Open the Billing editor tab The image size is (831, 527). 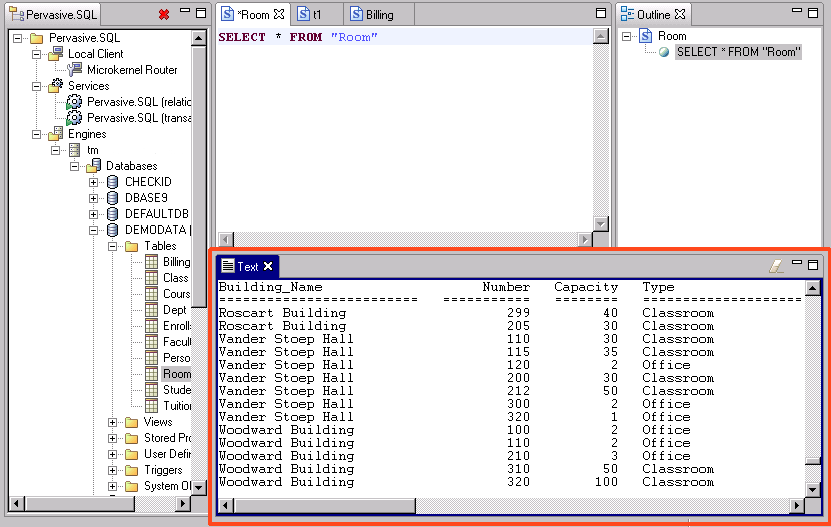(378, 15)
